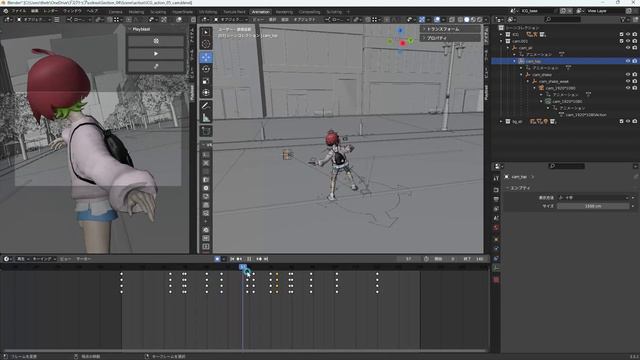The width and height of the screenshot is (640, 360).
Task: Jump to the timeline start frame
Action: coord(232,259)
